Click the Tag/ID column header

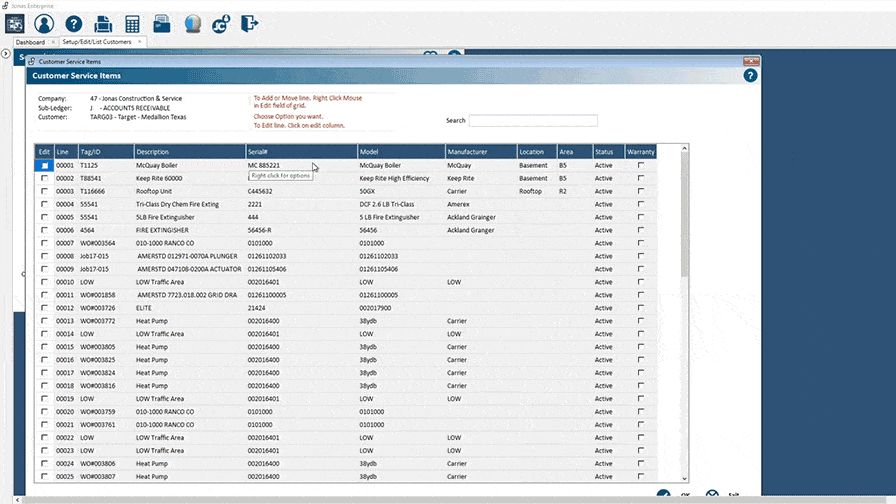pyautogui.click(x=106, y=152)
